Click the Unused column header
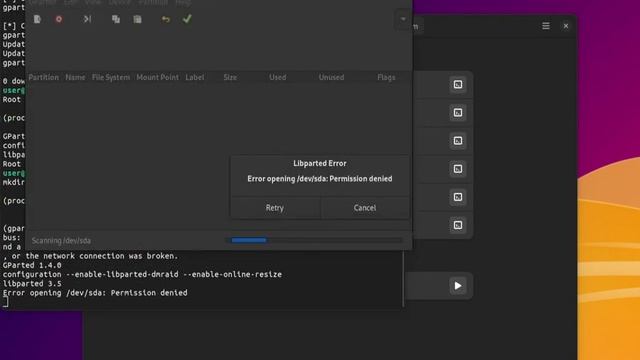Image resolution: width=640 pixels, height=360 pixels. (331, 77)
